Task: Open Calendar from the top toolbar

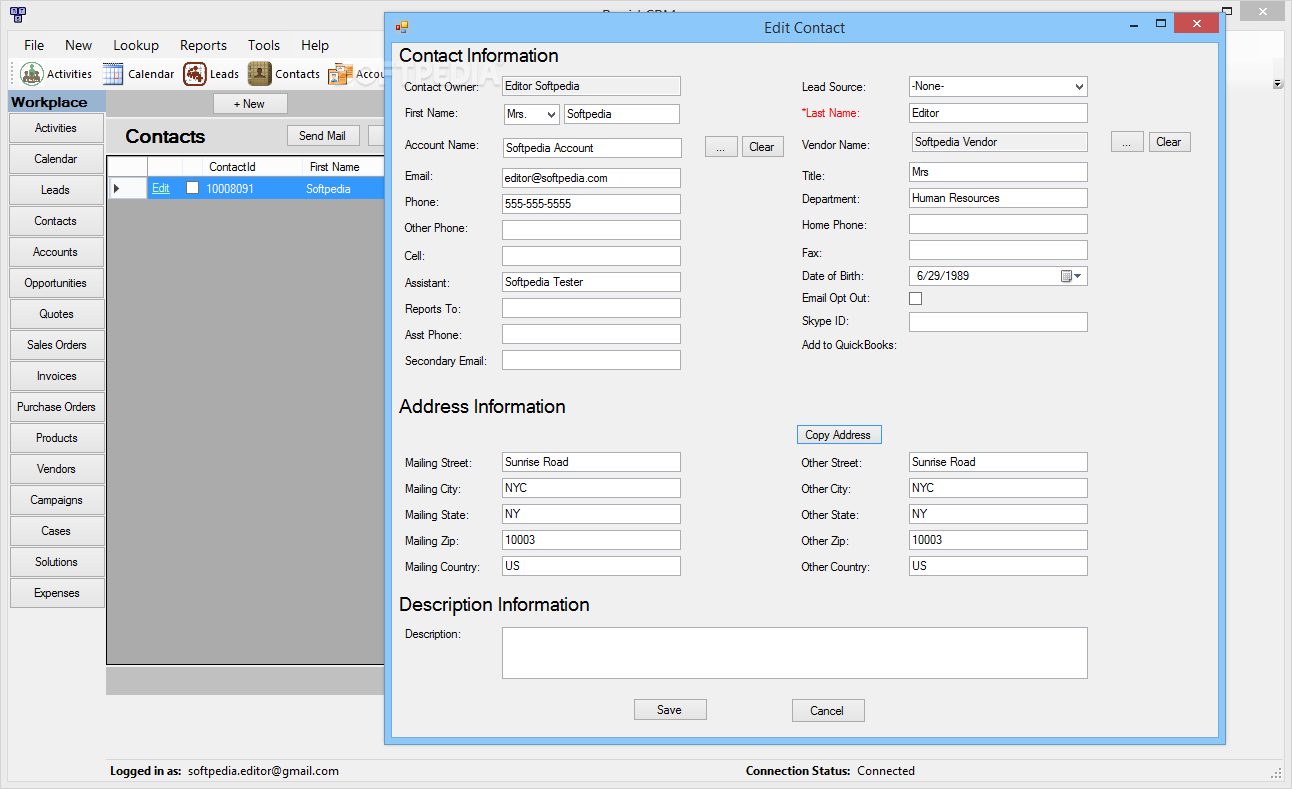Action: click(138, 74)
